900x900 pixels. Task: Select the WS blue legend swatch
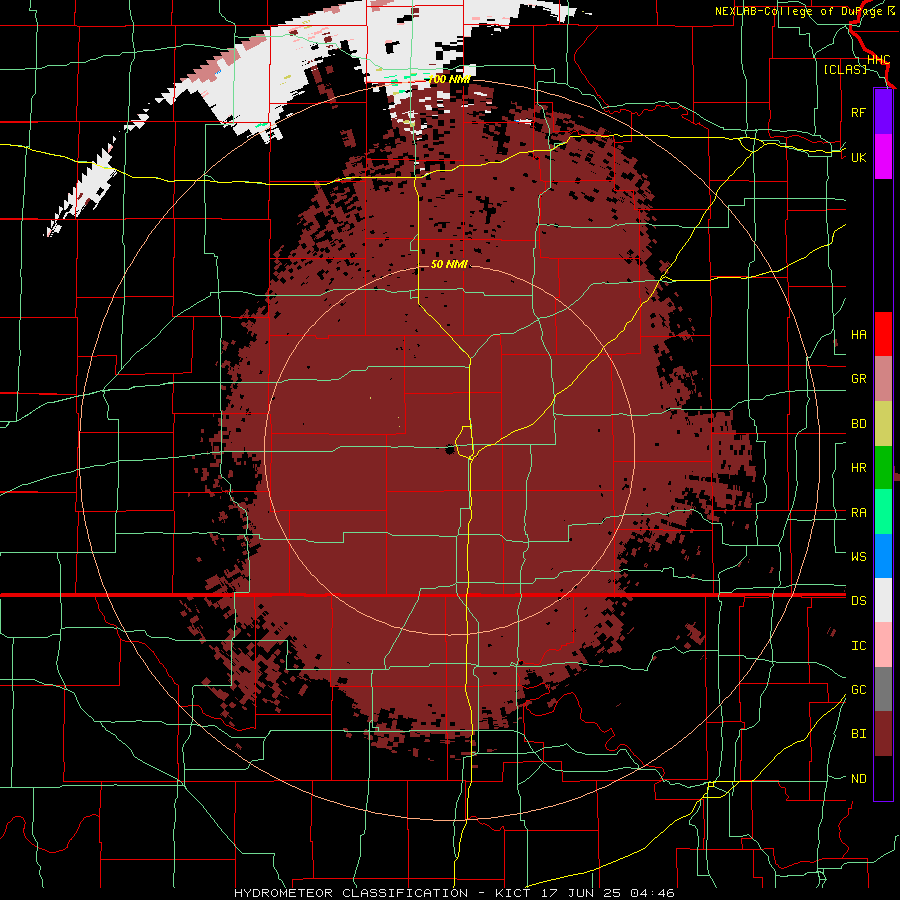(x=883, y=556)
